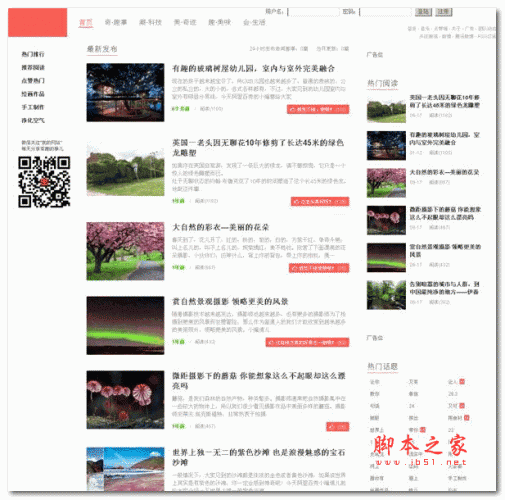Open the 热门阅读 forest stream thumbnail

[x=386, y=295]
